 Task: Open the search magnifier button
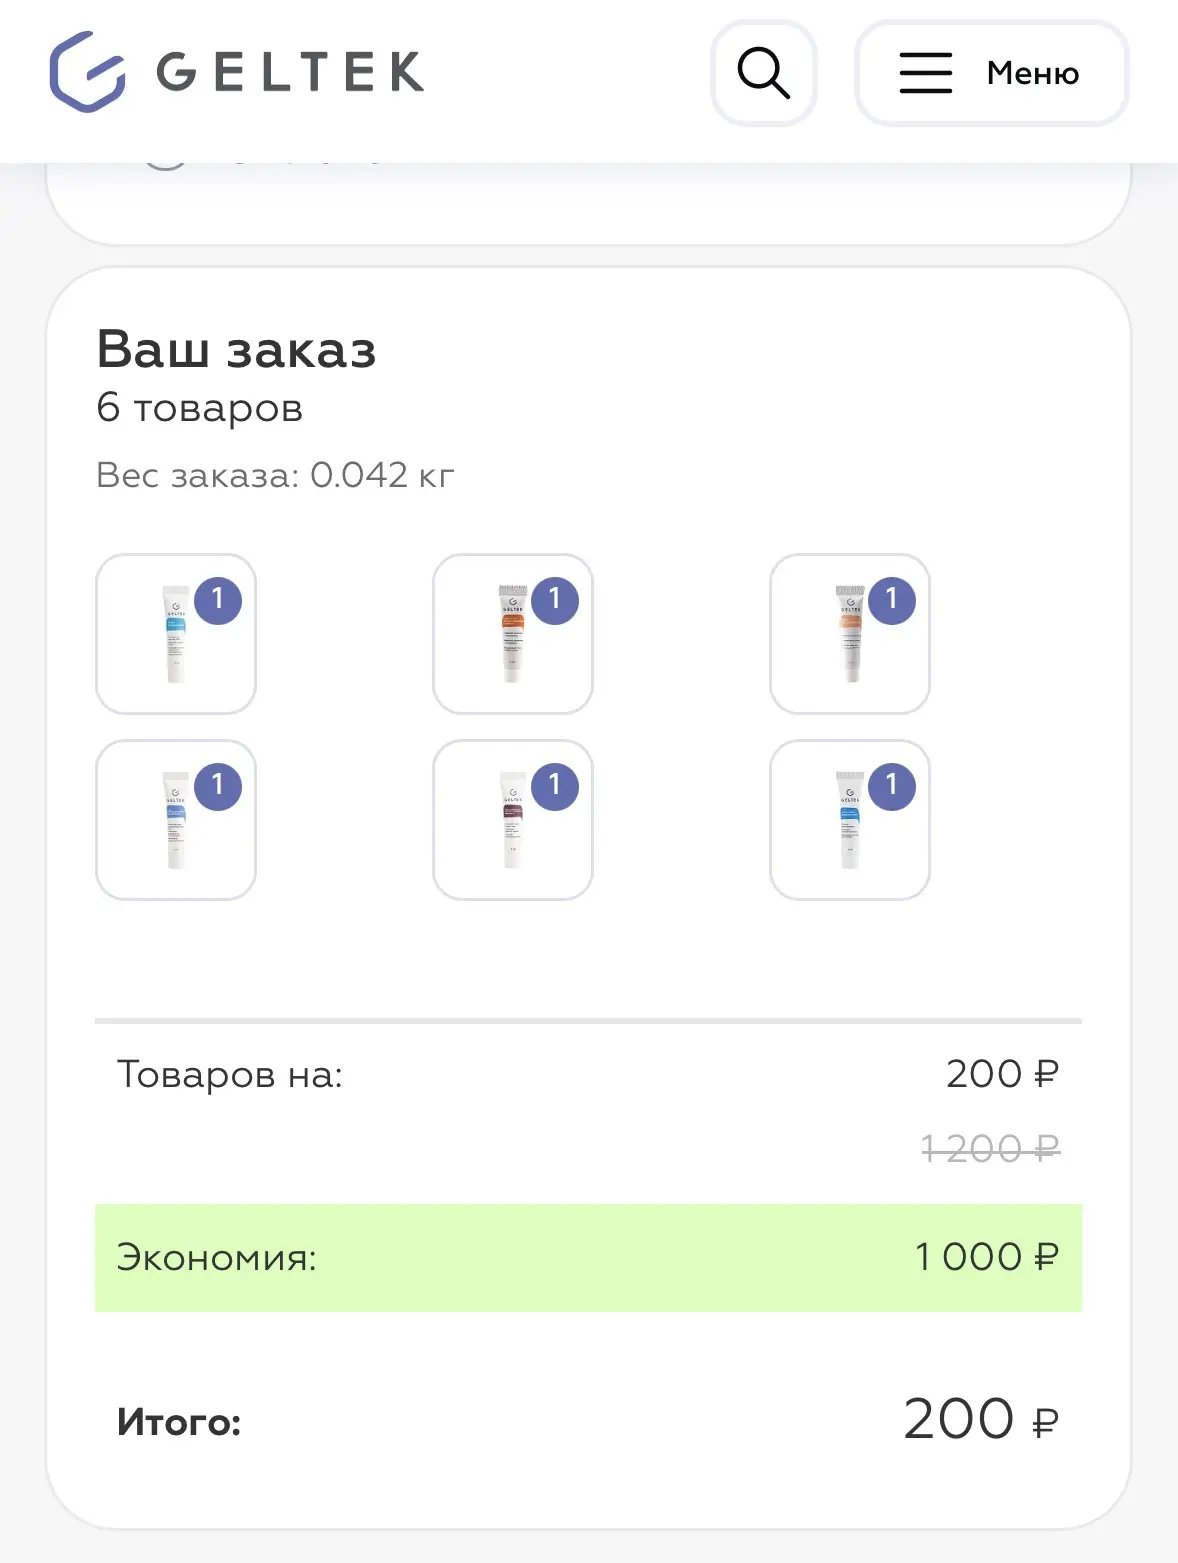pos(764,73)
